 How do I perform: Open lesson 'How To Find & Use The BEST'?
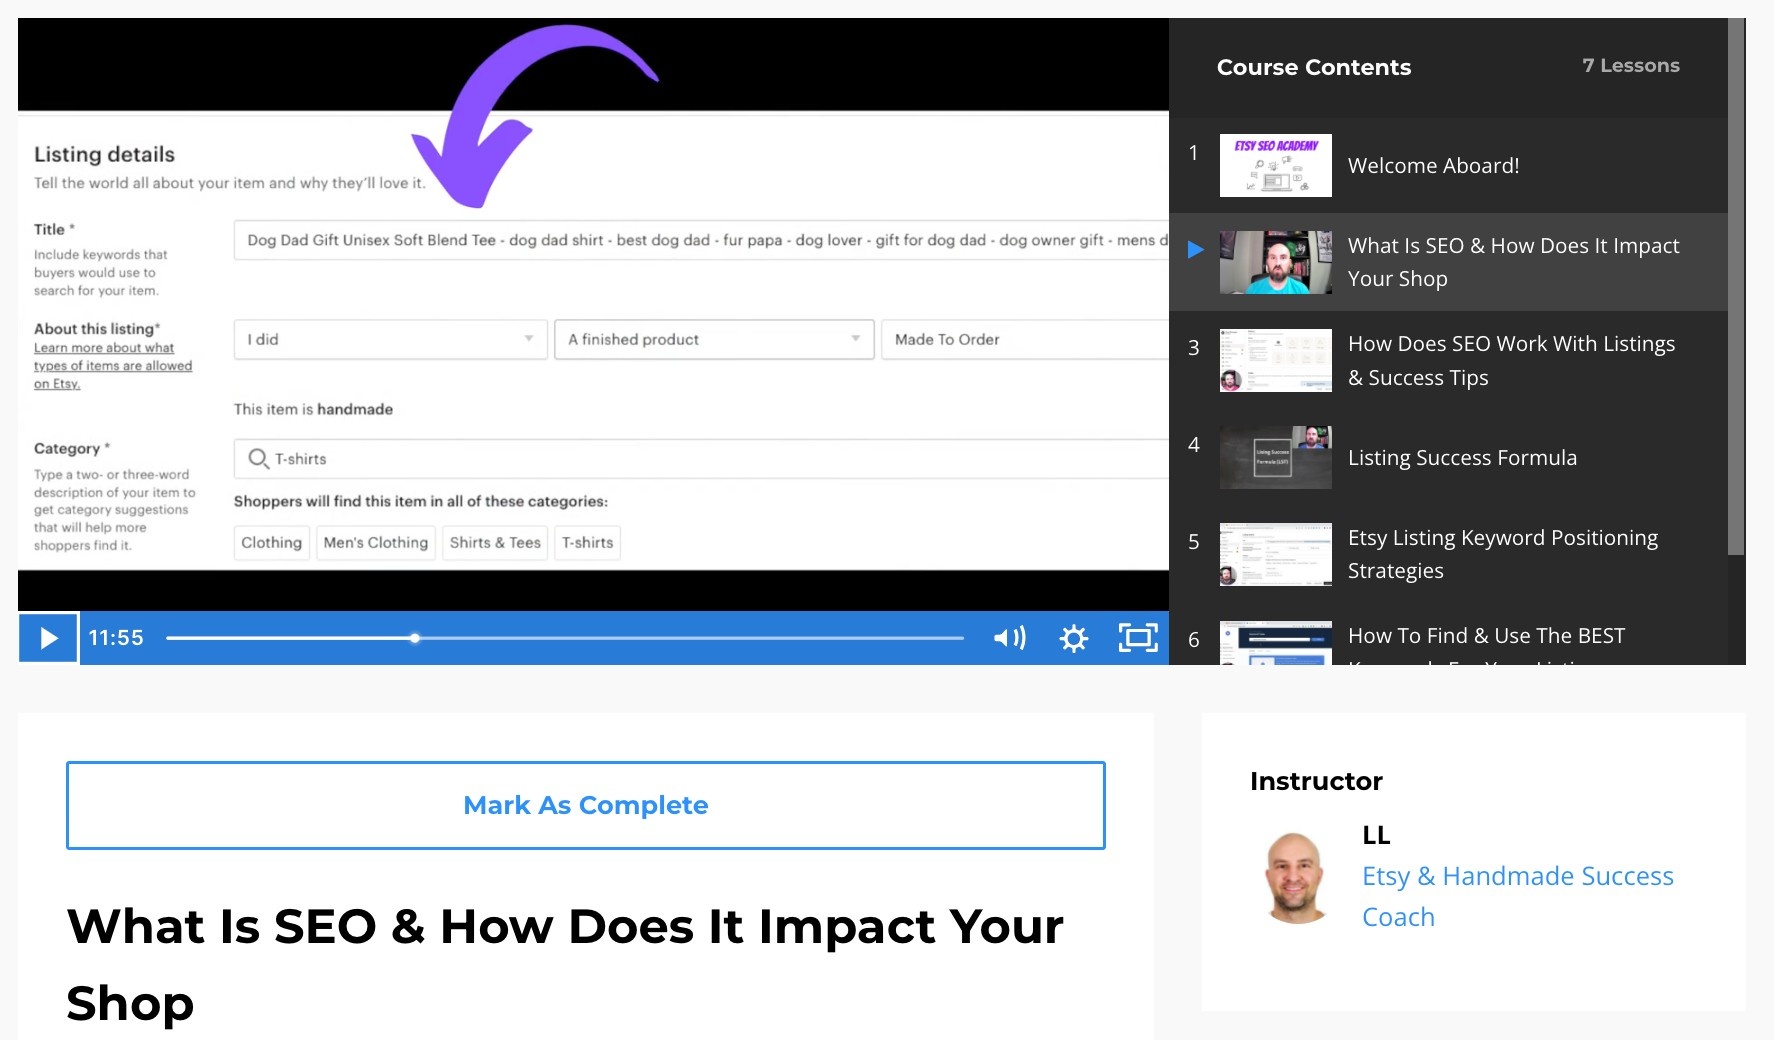(1448, 636)
